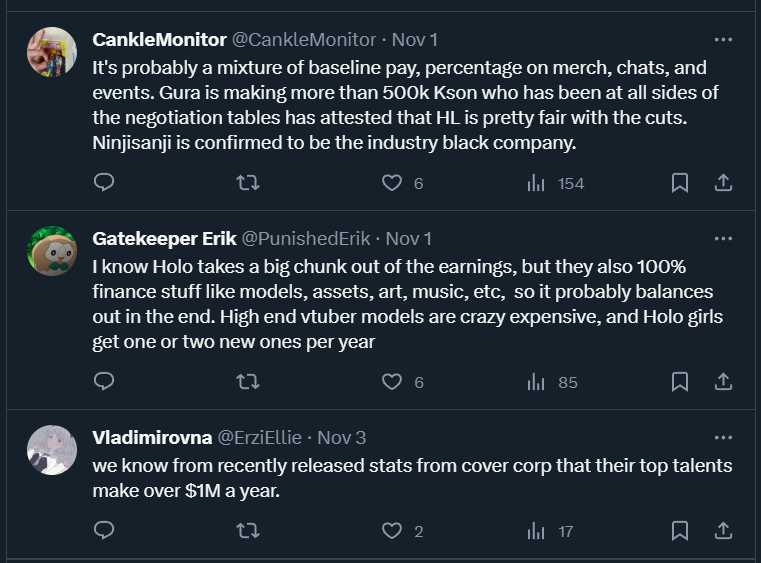The width and height of the screenshot is (761, 563).
Task: Click Vladimirovna's profile avatar
Action: (51, 449)
